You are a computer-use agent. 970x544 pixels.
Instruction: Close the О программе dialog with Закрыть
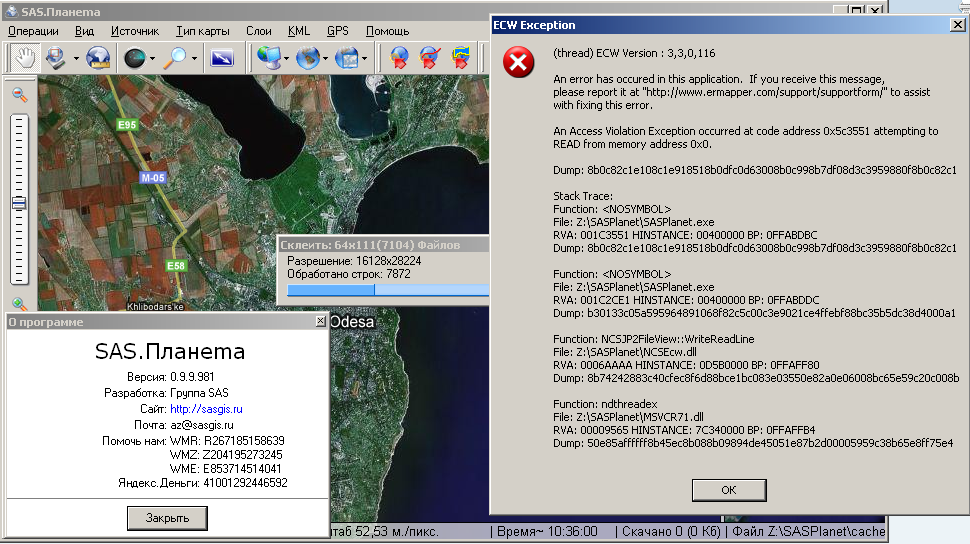(x=167, y=517)
